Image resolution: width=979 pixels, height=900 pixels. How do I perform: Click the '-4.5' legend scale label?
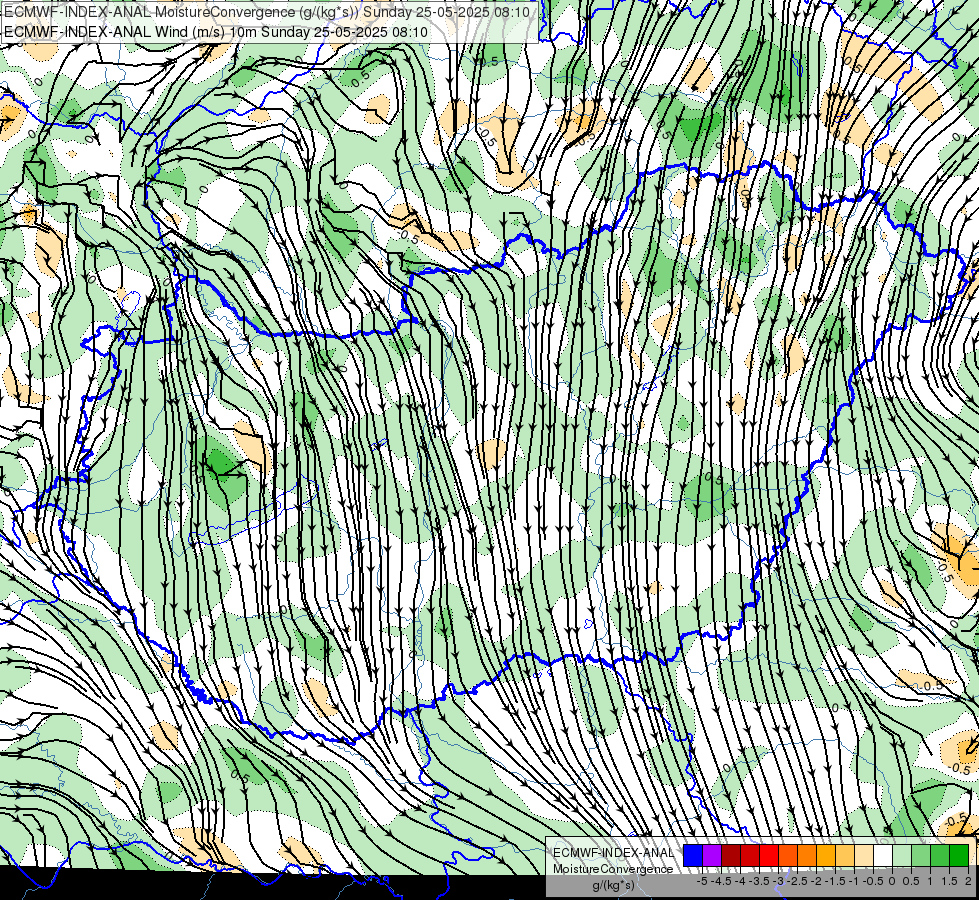722,881
